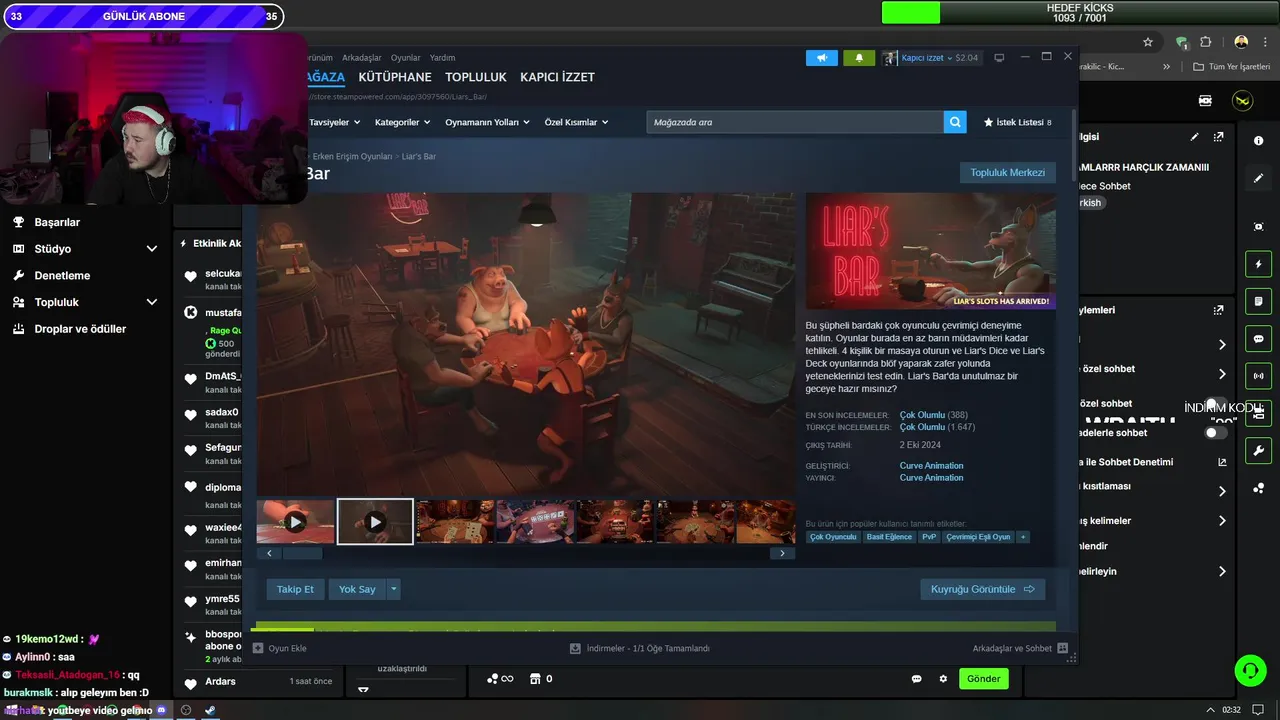Click the İndirmeler download status entry

640,648
